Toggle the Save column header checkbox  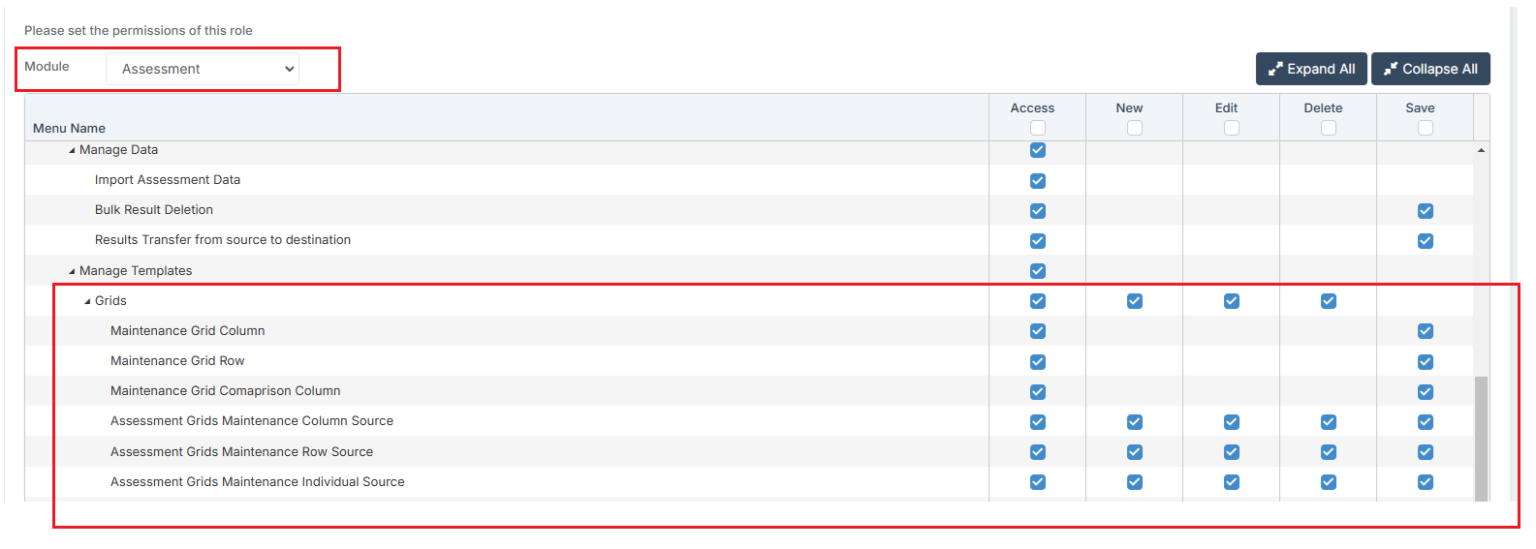(1425, 128)
